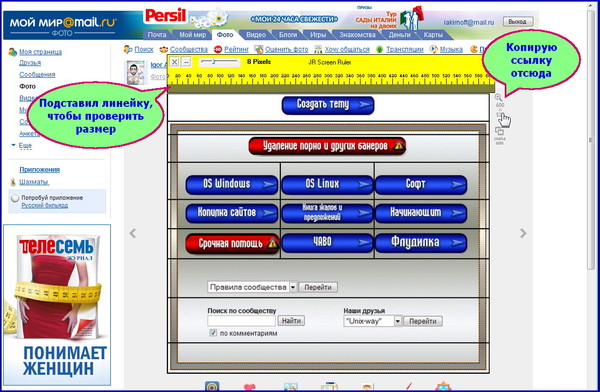
Task: Click the 'Поиск по сообществу' input field
Action: tap(241, 321)
